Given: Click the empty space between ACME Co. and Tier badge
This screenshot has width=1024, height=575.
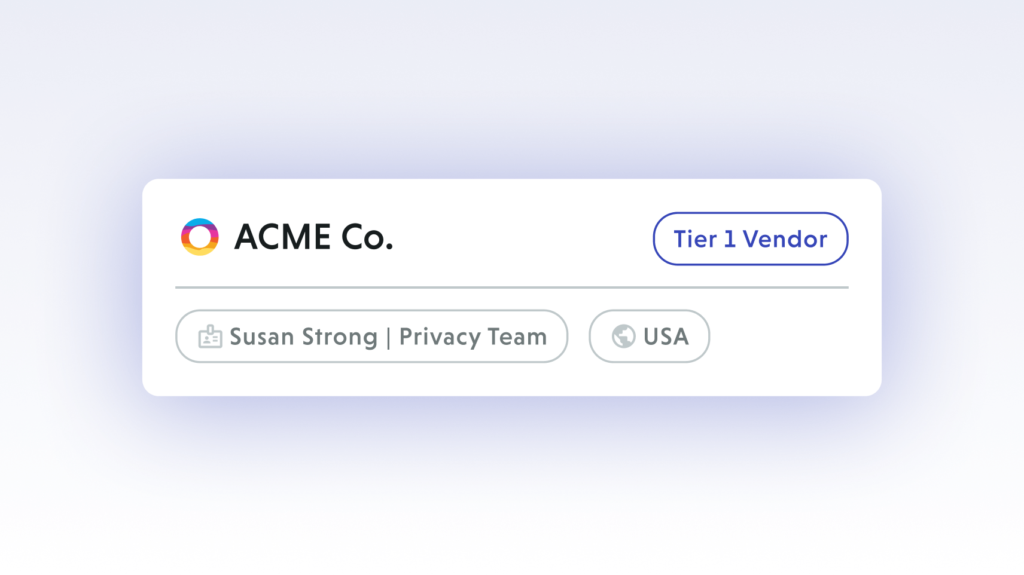Looking at the screenshot, I should pyautogui.click(x=520, y=238).
